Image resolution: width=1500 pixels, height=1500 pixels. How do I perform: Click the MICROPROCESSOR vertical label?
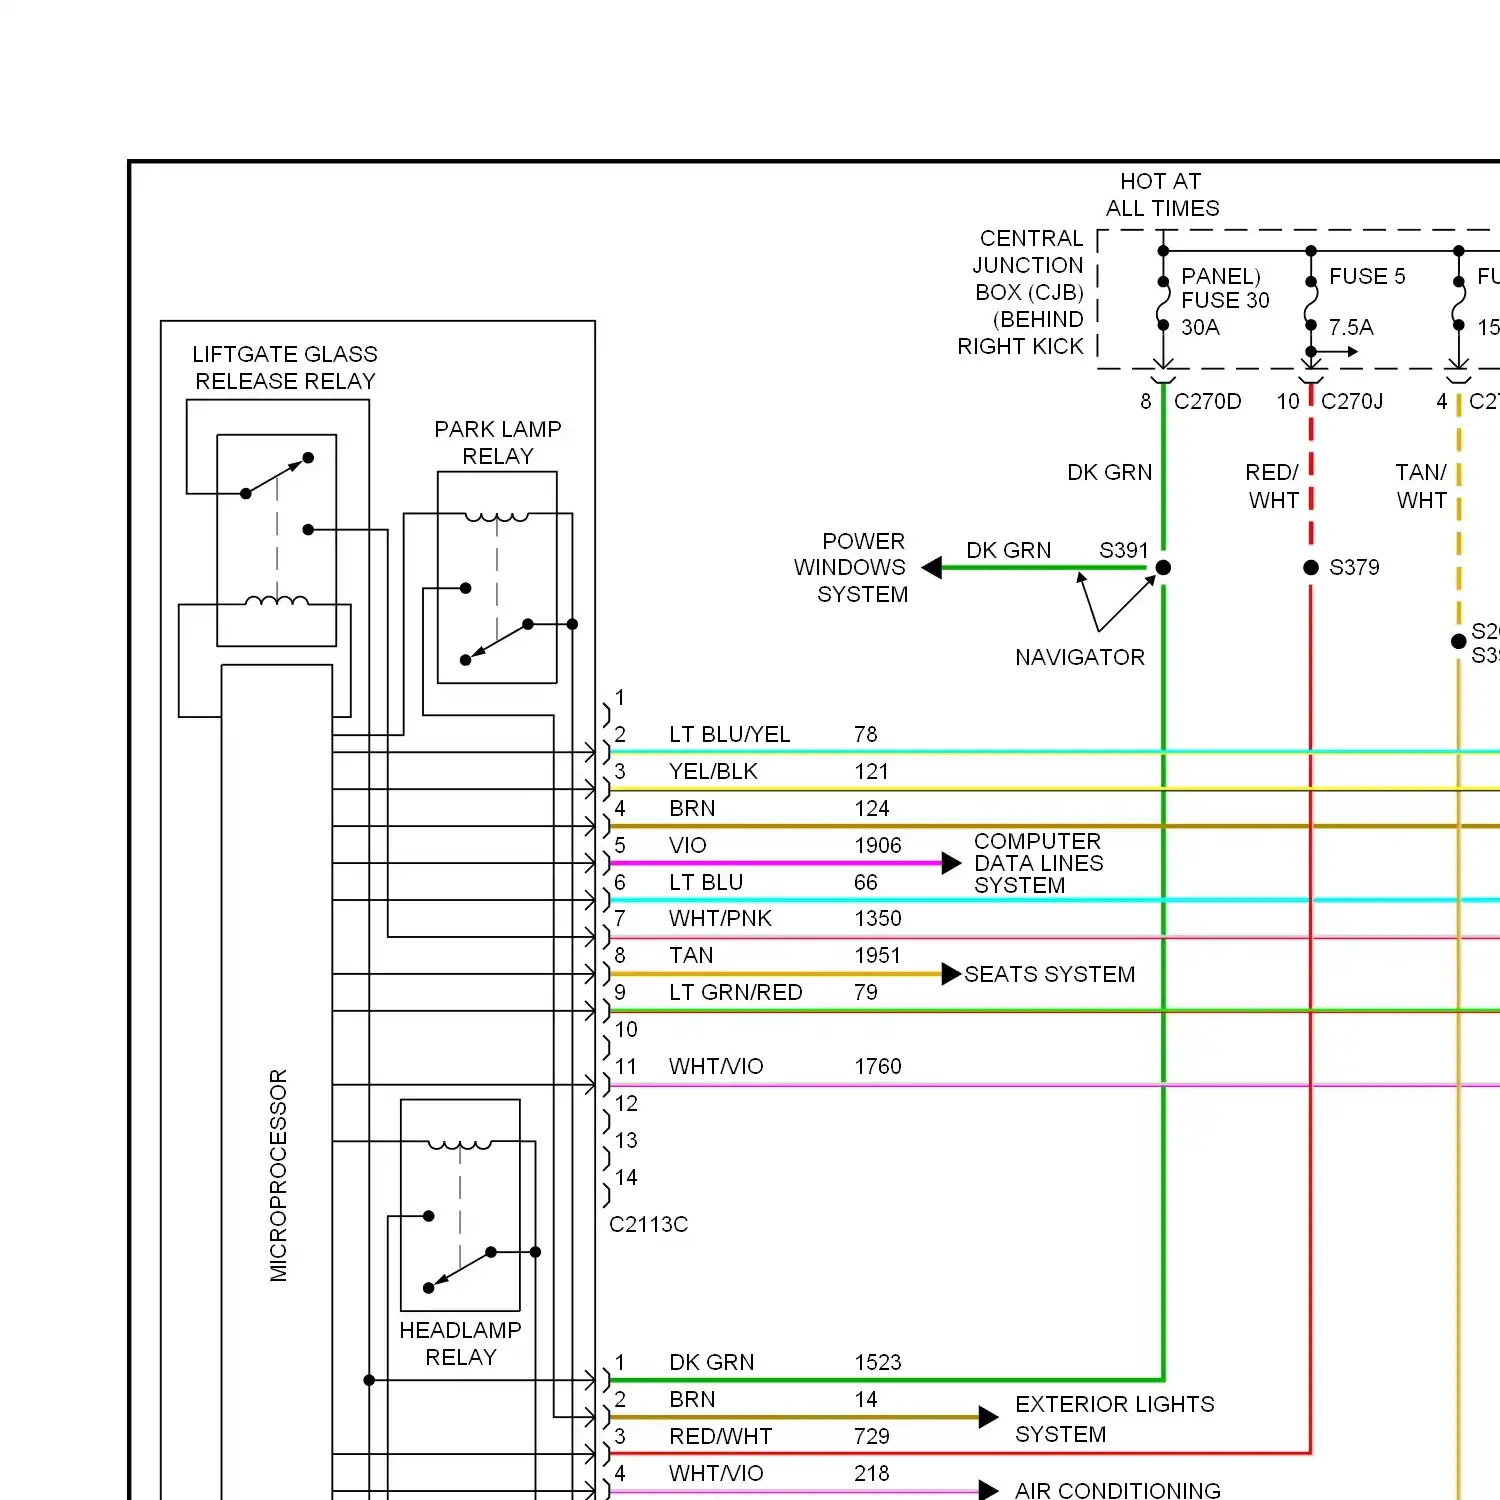coord(278,1175)
